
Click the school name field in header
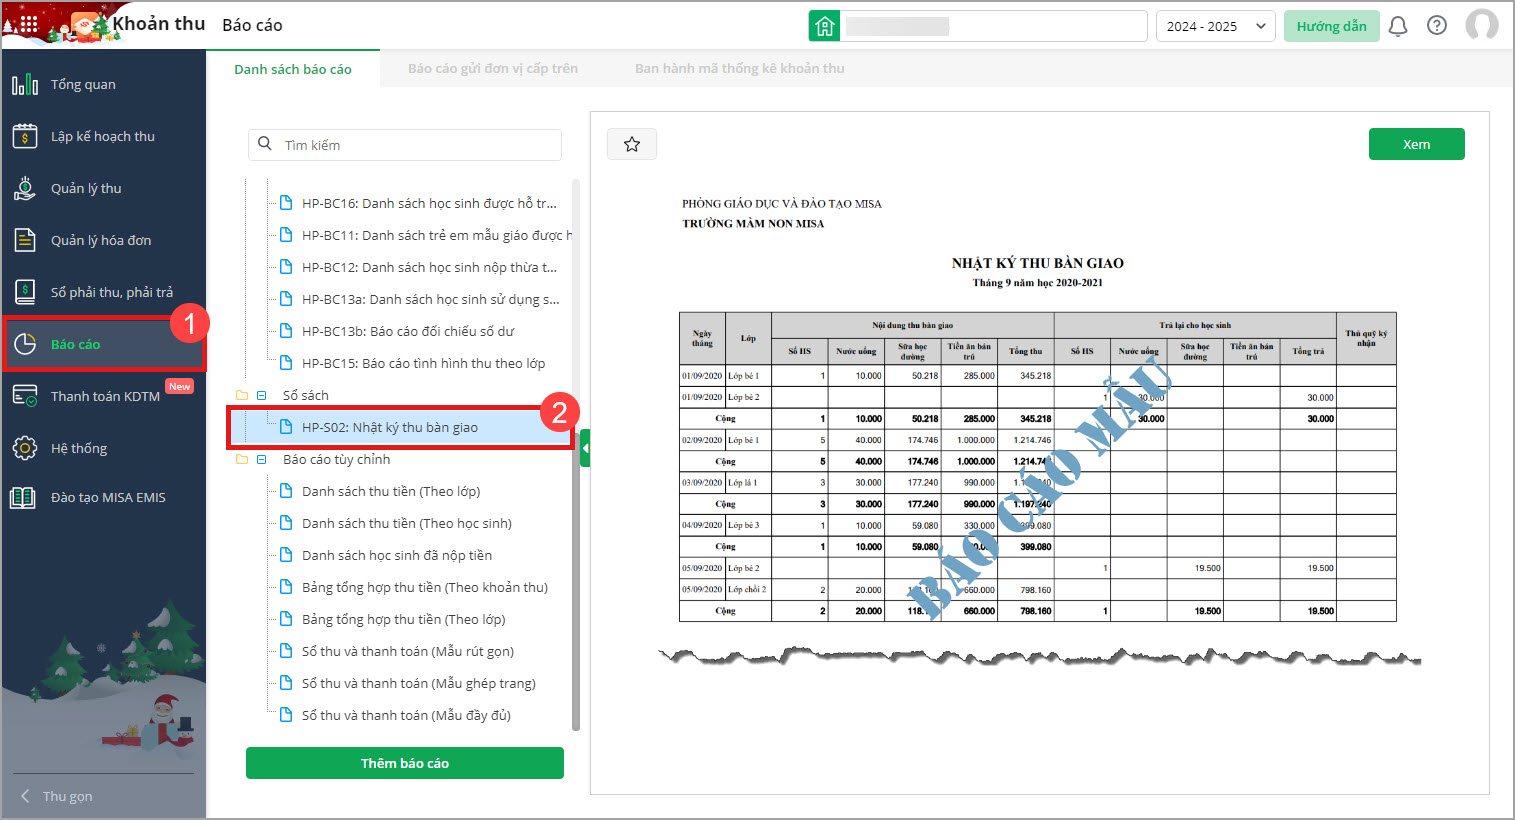994,26
